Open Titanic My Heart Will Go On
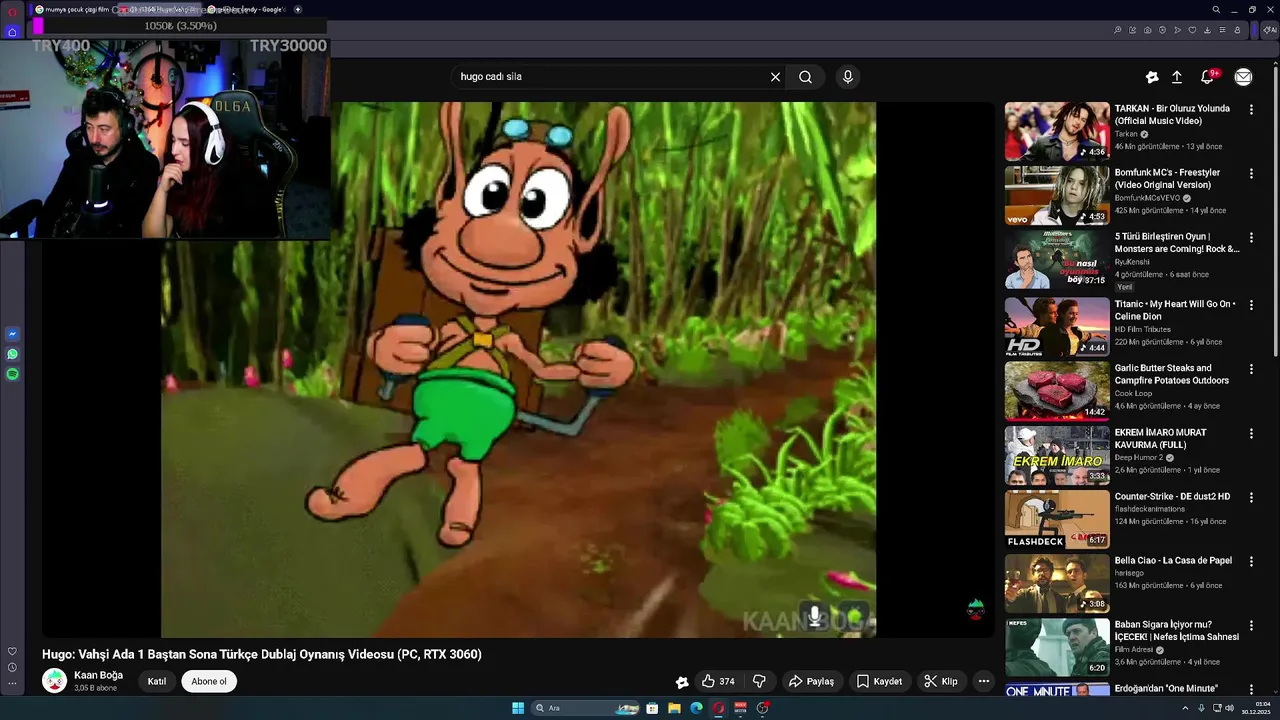 tap(1174, 310)
